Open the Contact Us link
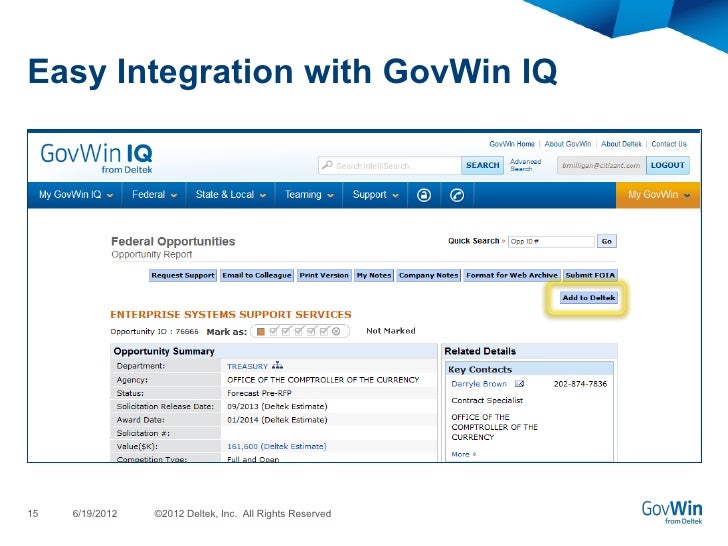The width and height of the screenshot is (728, 546). [x=669, y=144]
